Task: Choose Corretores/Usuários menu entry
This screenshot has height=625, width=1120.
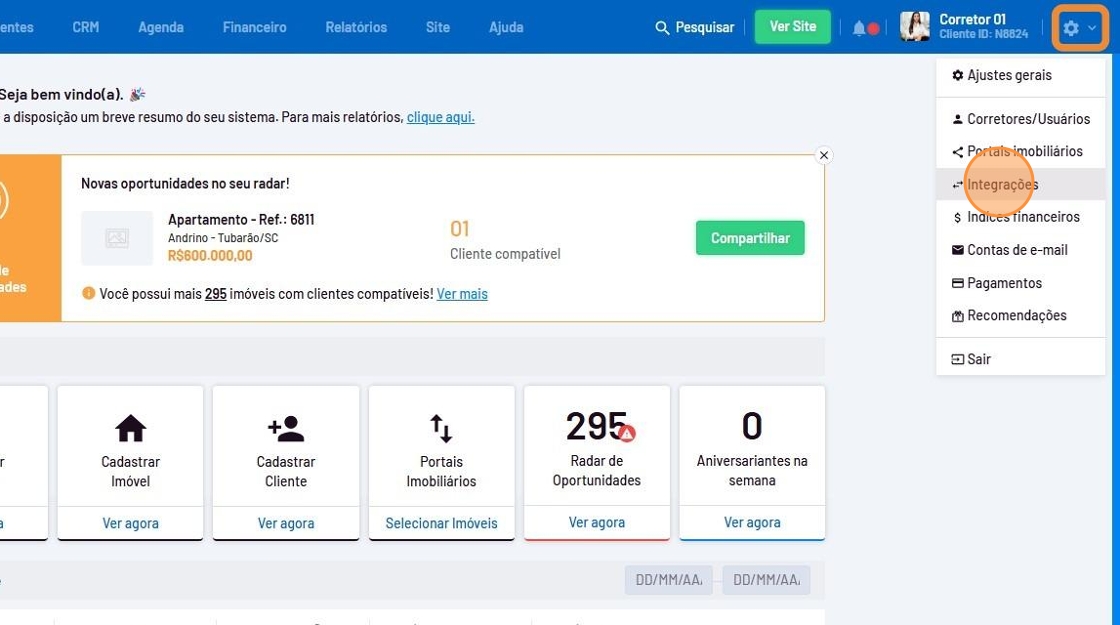Action: 1027,119
